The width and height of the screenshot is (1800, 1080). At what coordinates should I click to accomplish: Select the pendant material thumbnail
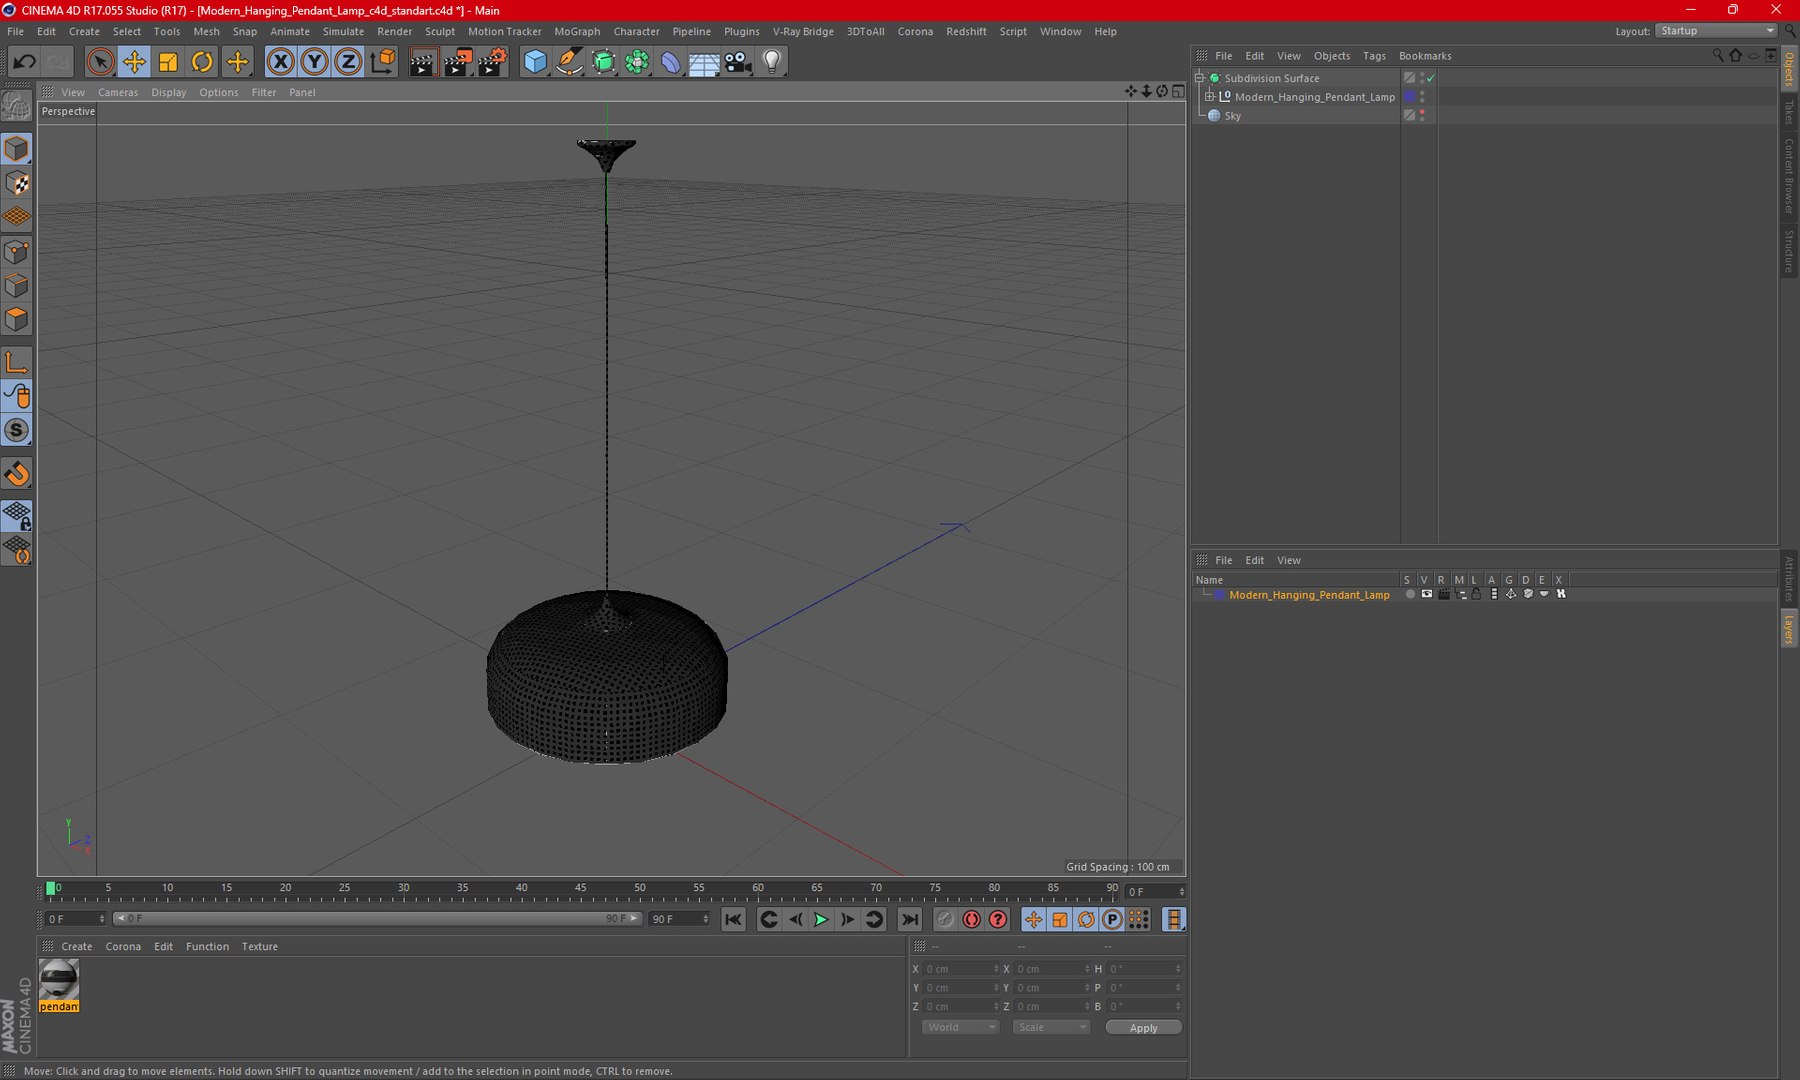click(x=59, y=985)
